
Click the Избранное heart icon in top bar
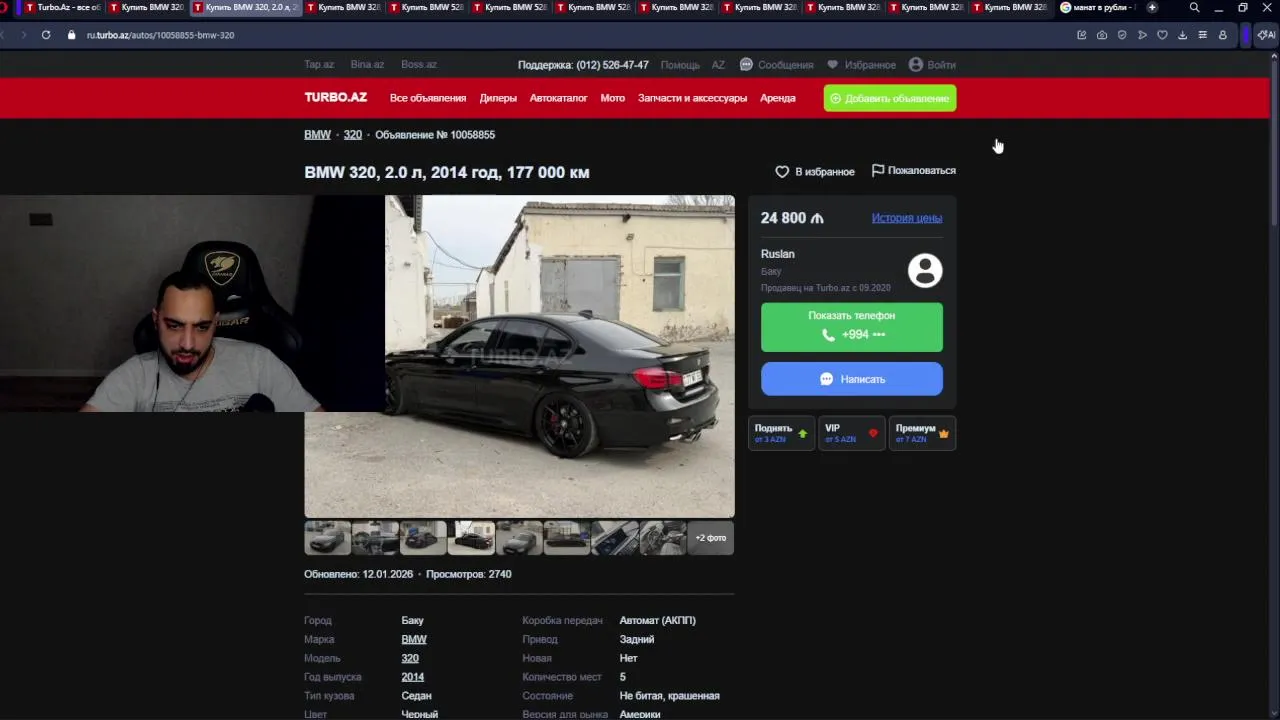pos(832,64)
